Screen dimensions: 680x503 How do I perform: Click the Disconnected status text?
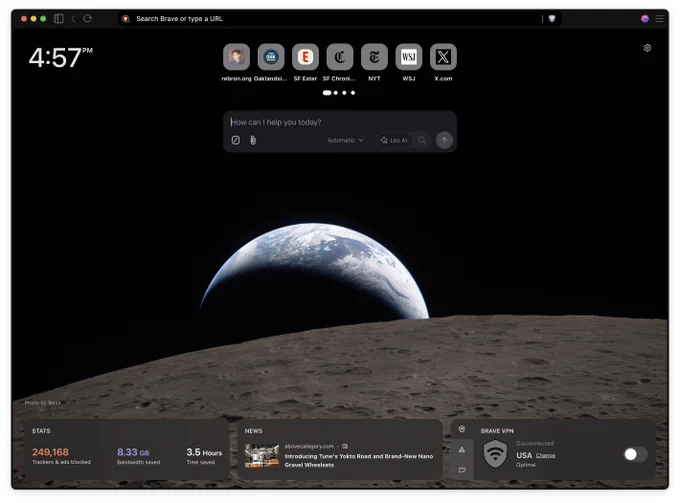(535, 444)
